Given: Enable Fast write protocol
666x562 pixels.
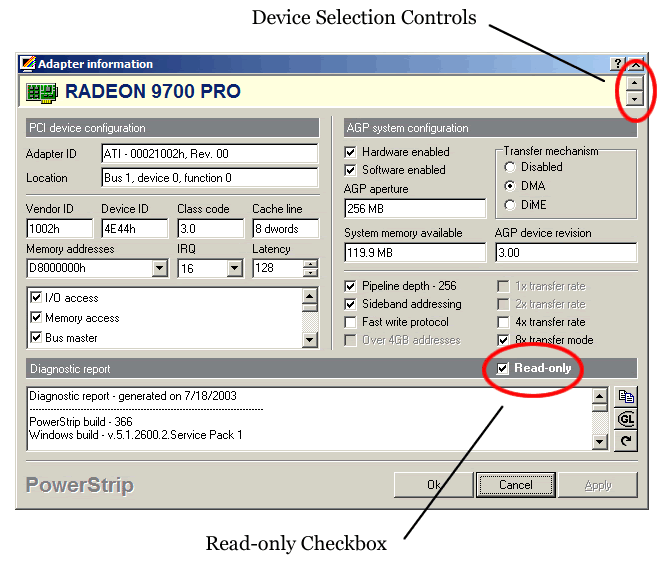Looking at the screenshot, I should click(350, 322).
